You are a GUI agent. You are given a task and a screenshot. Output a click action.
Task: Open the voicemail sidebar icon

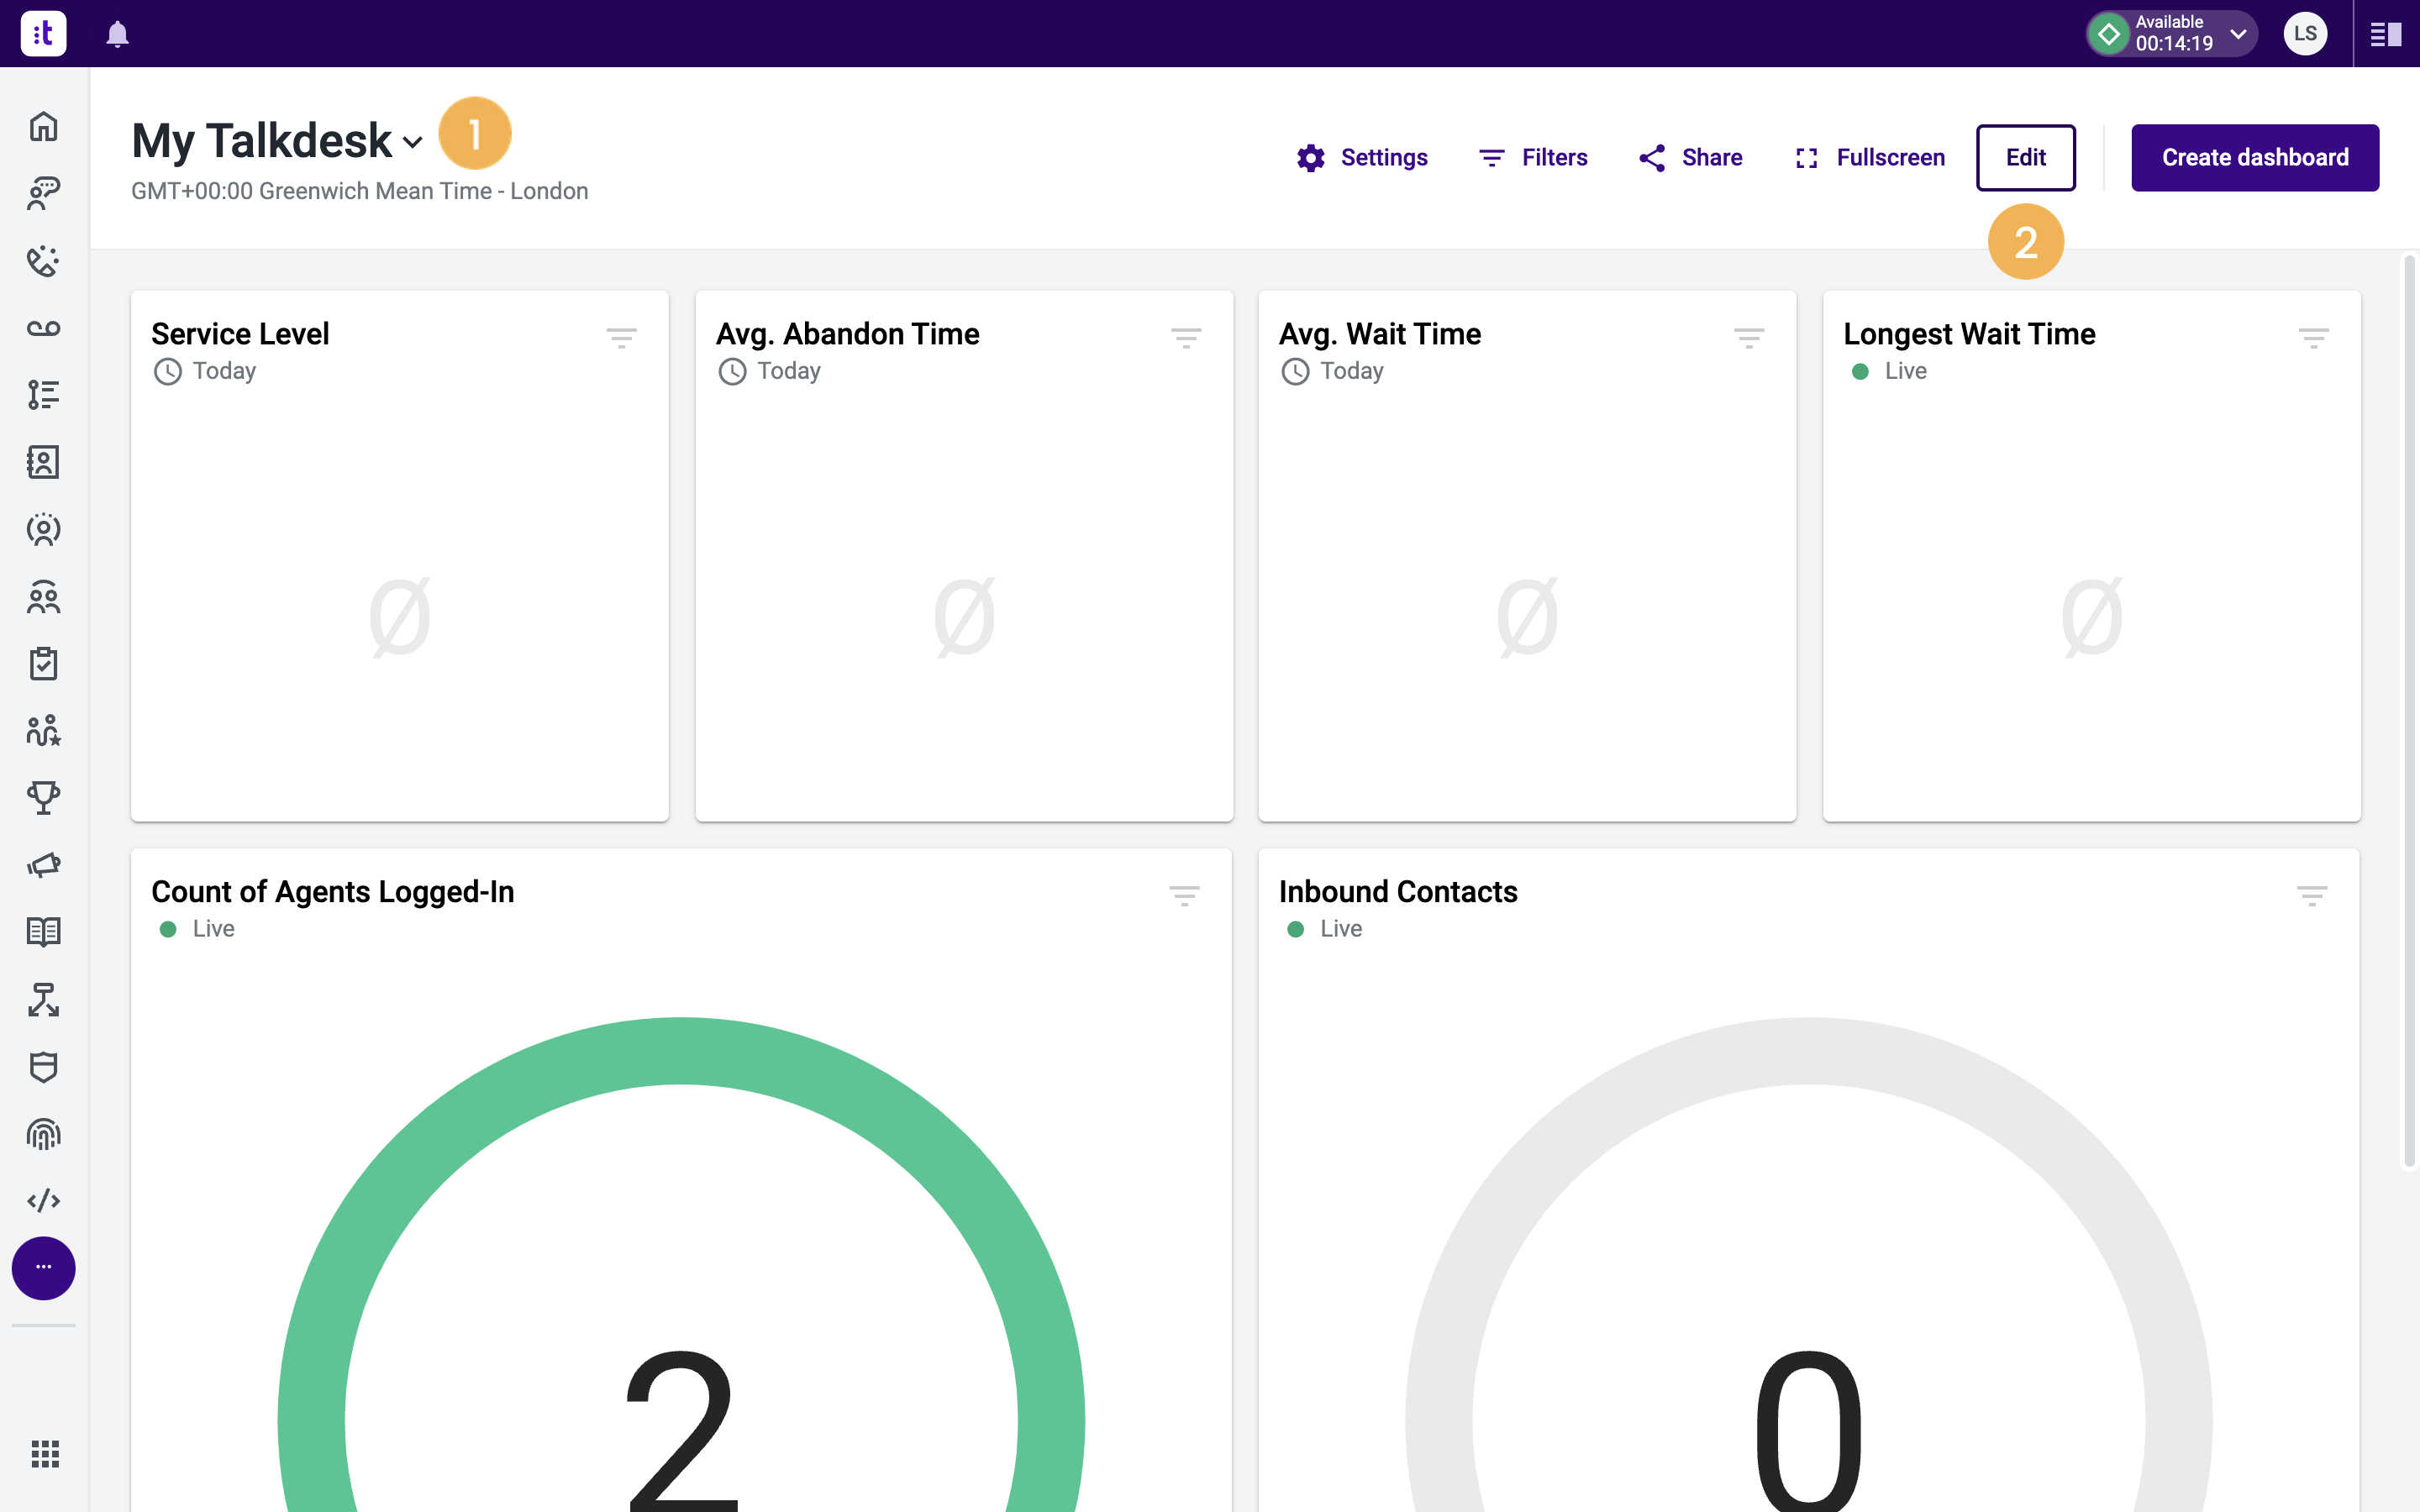pos(43,328)
